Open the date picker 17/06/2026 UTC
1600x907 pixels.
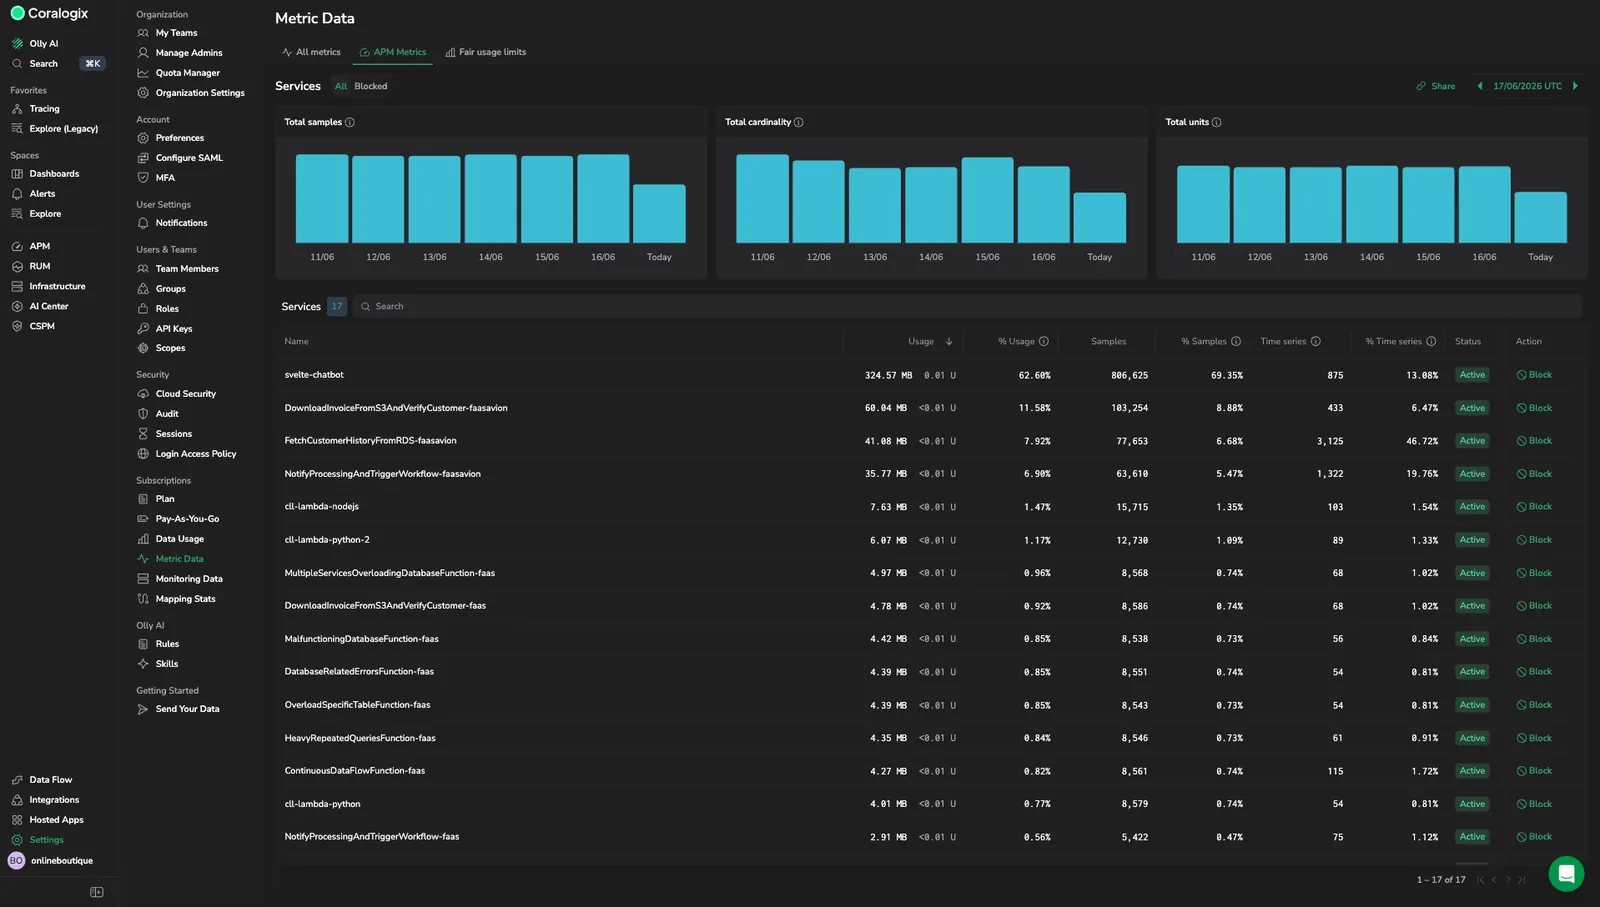[x=1527, y=86]
